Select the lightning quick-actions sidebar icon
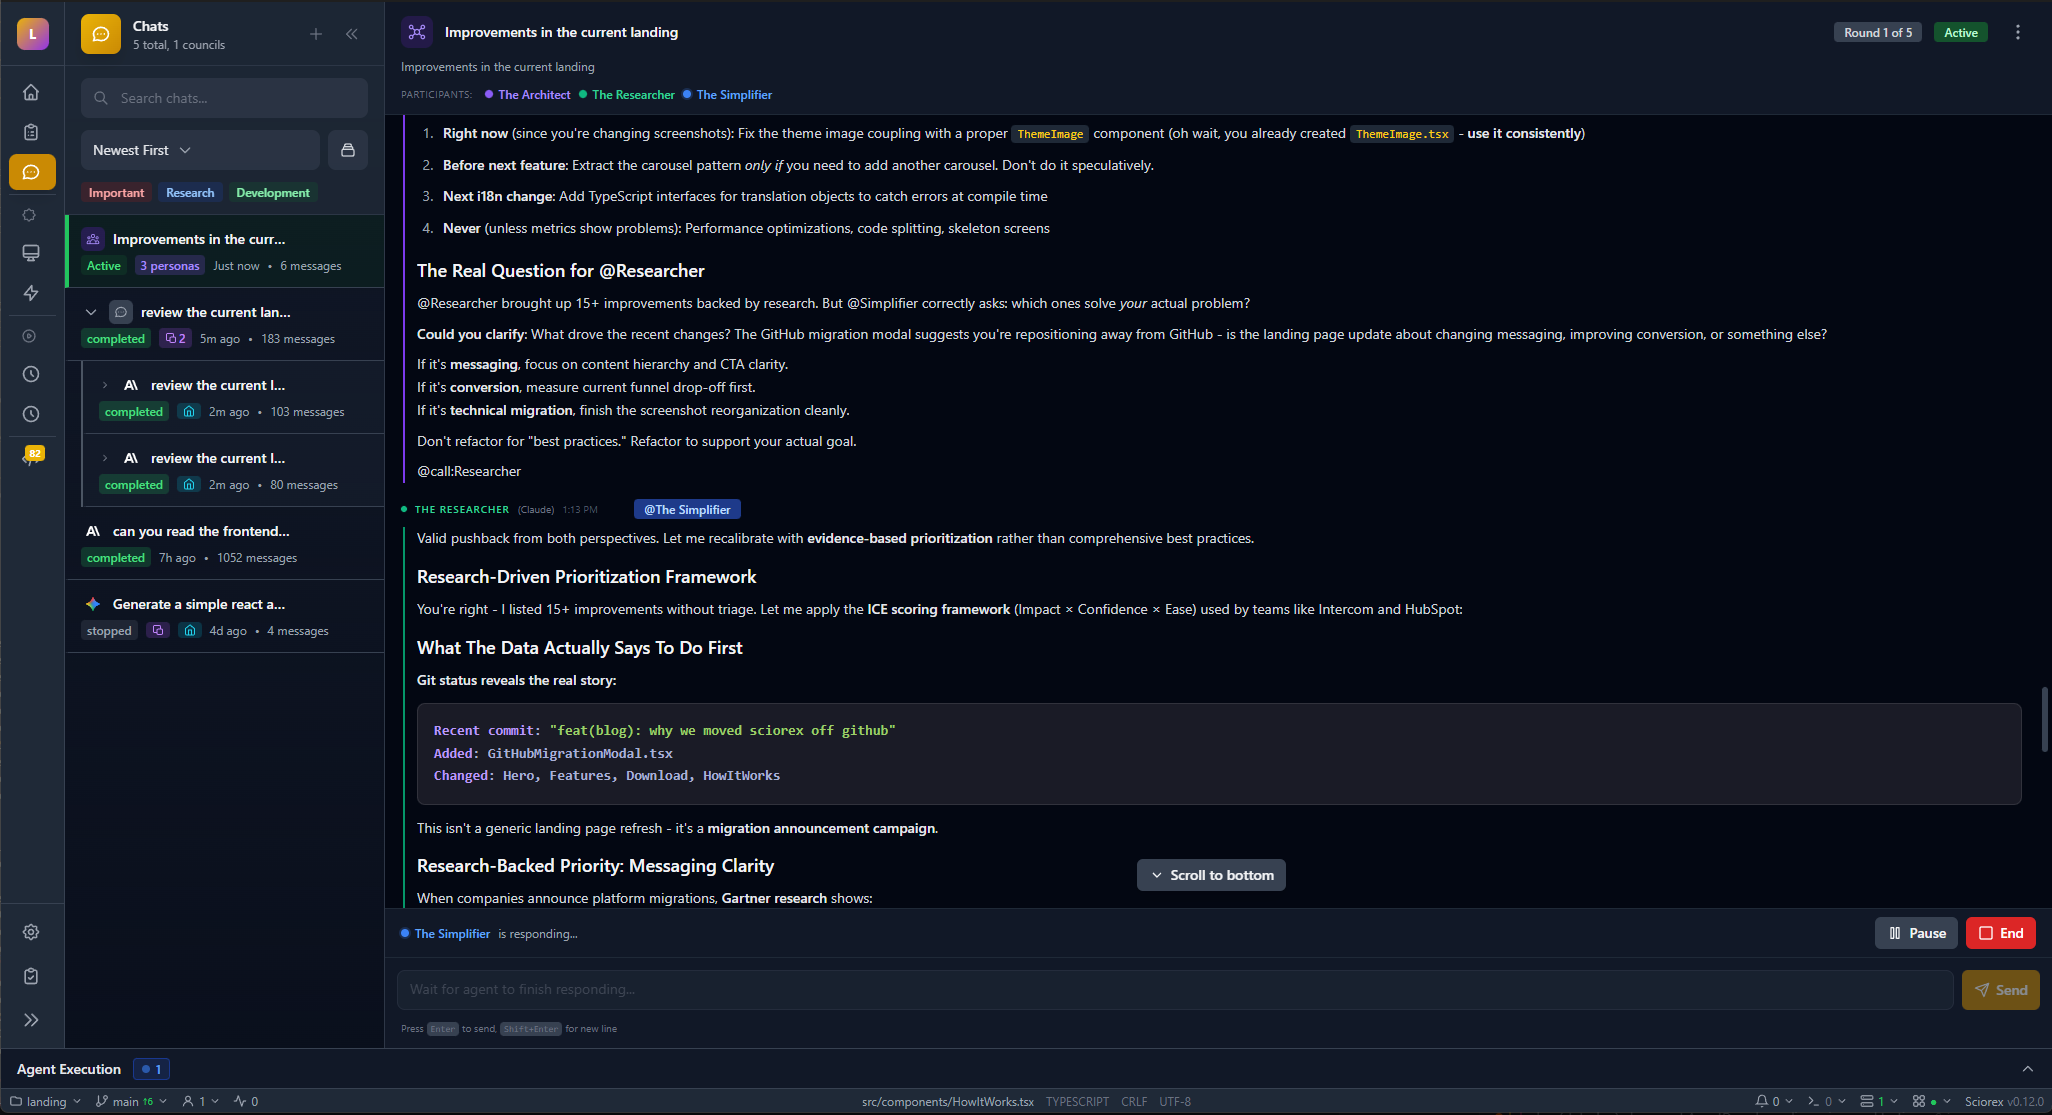 31,293
